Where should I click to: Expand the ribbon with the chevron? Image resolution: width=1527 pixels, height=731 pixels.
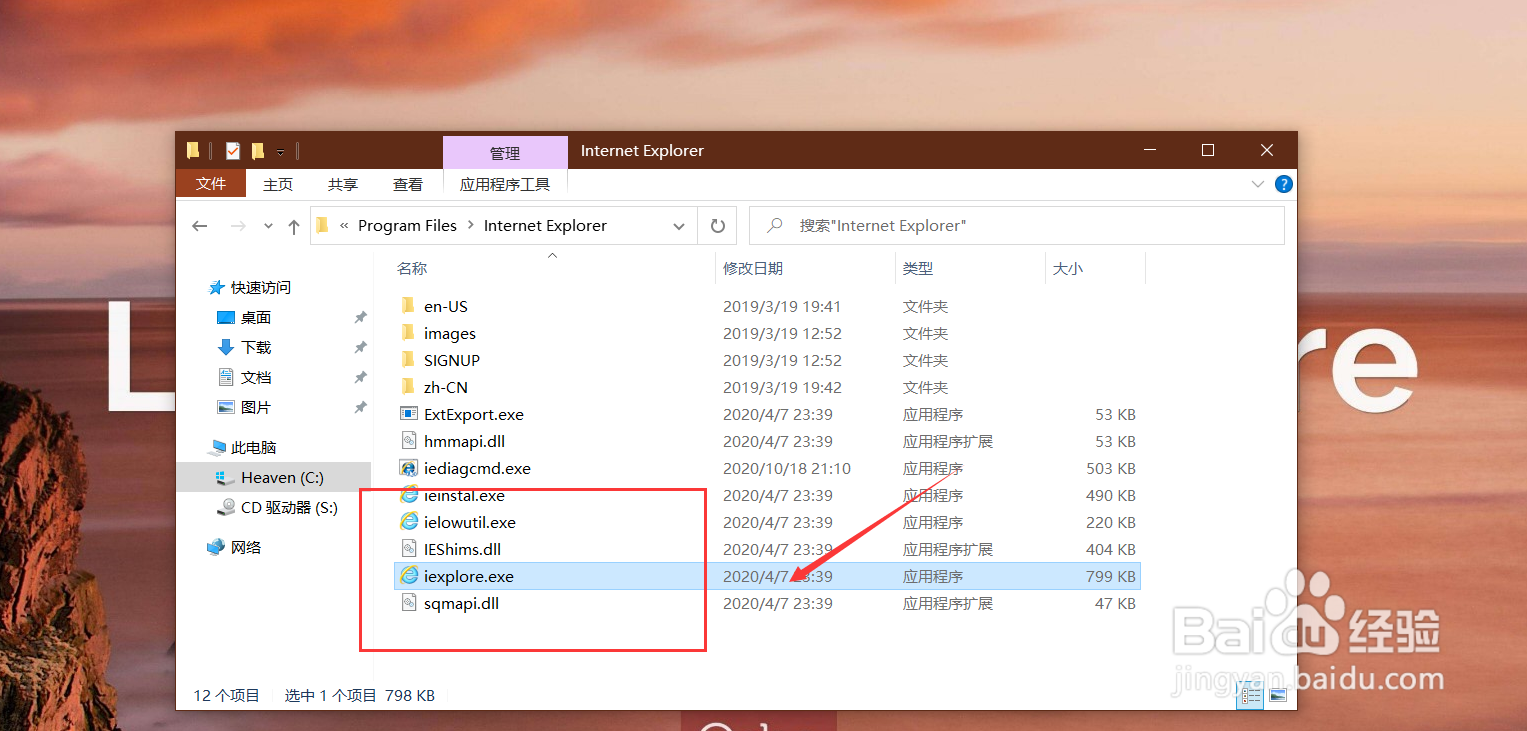(x=1258, y=184)
